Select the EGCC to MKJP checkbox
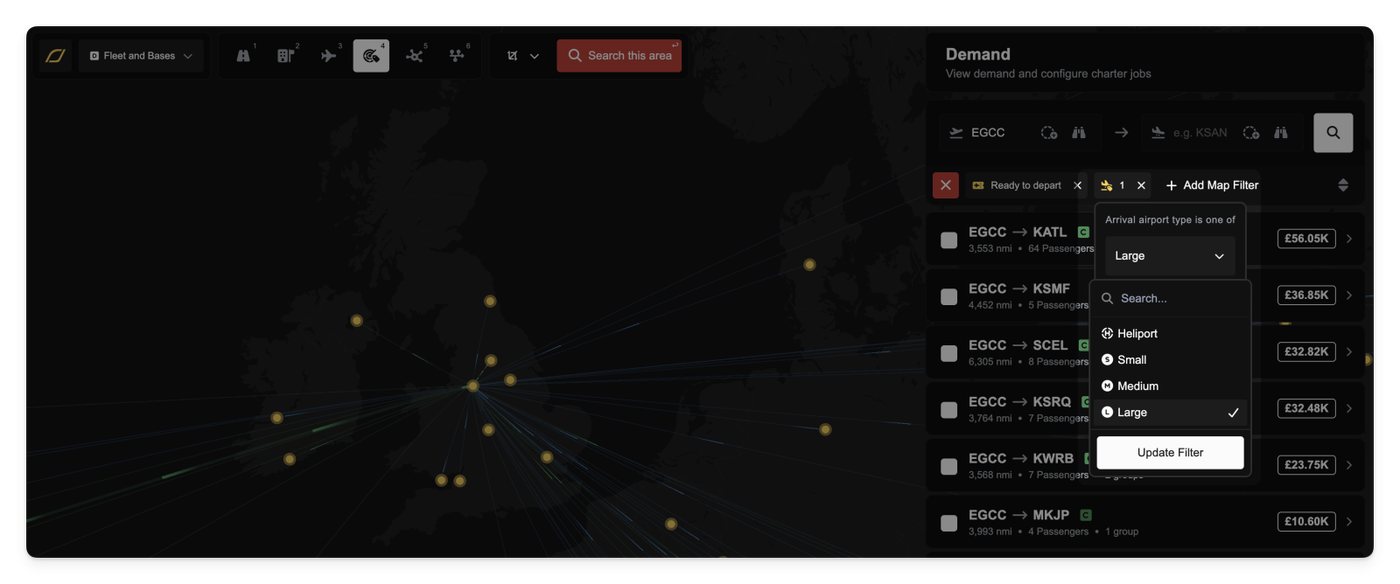This screenshot has height=584, width=1400. [949, 522]
